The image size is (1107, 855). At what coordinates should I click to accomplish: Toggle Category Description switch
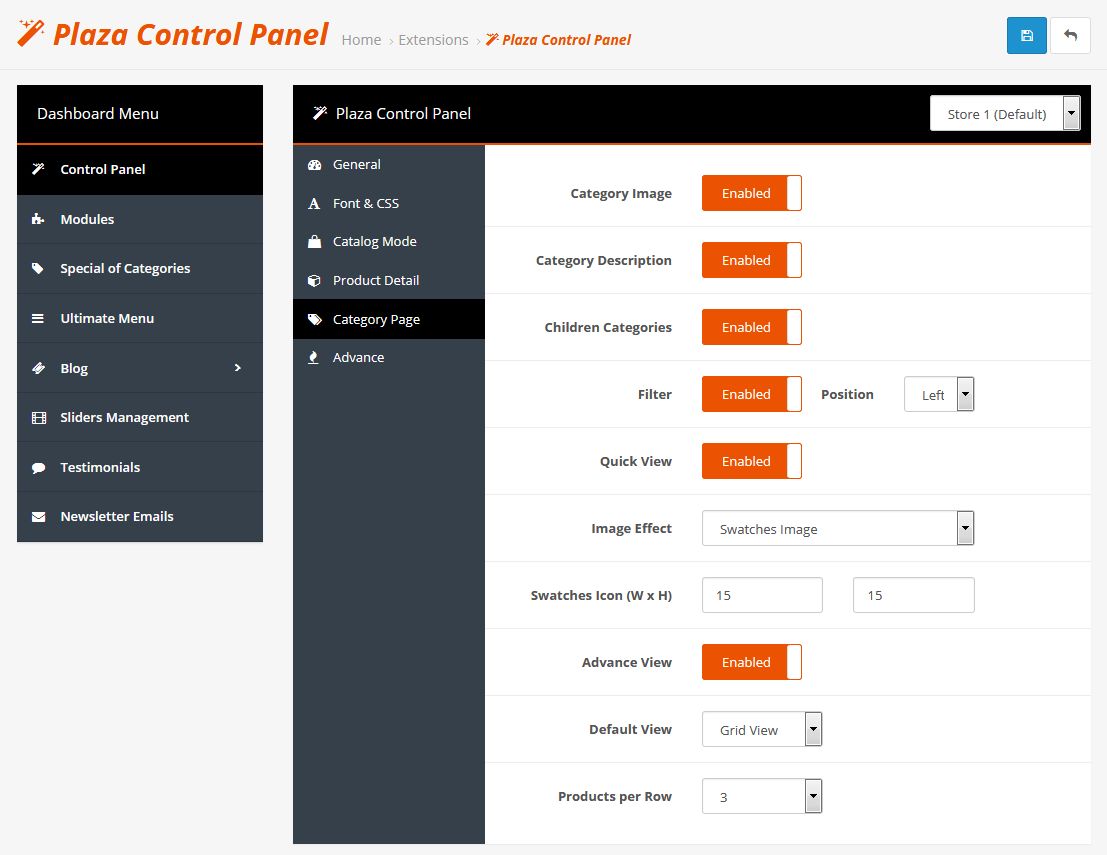(751, 260)
